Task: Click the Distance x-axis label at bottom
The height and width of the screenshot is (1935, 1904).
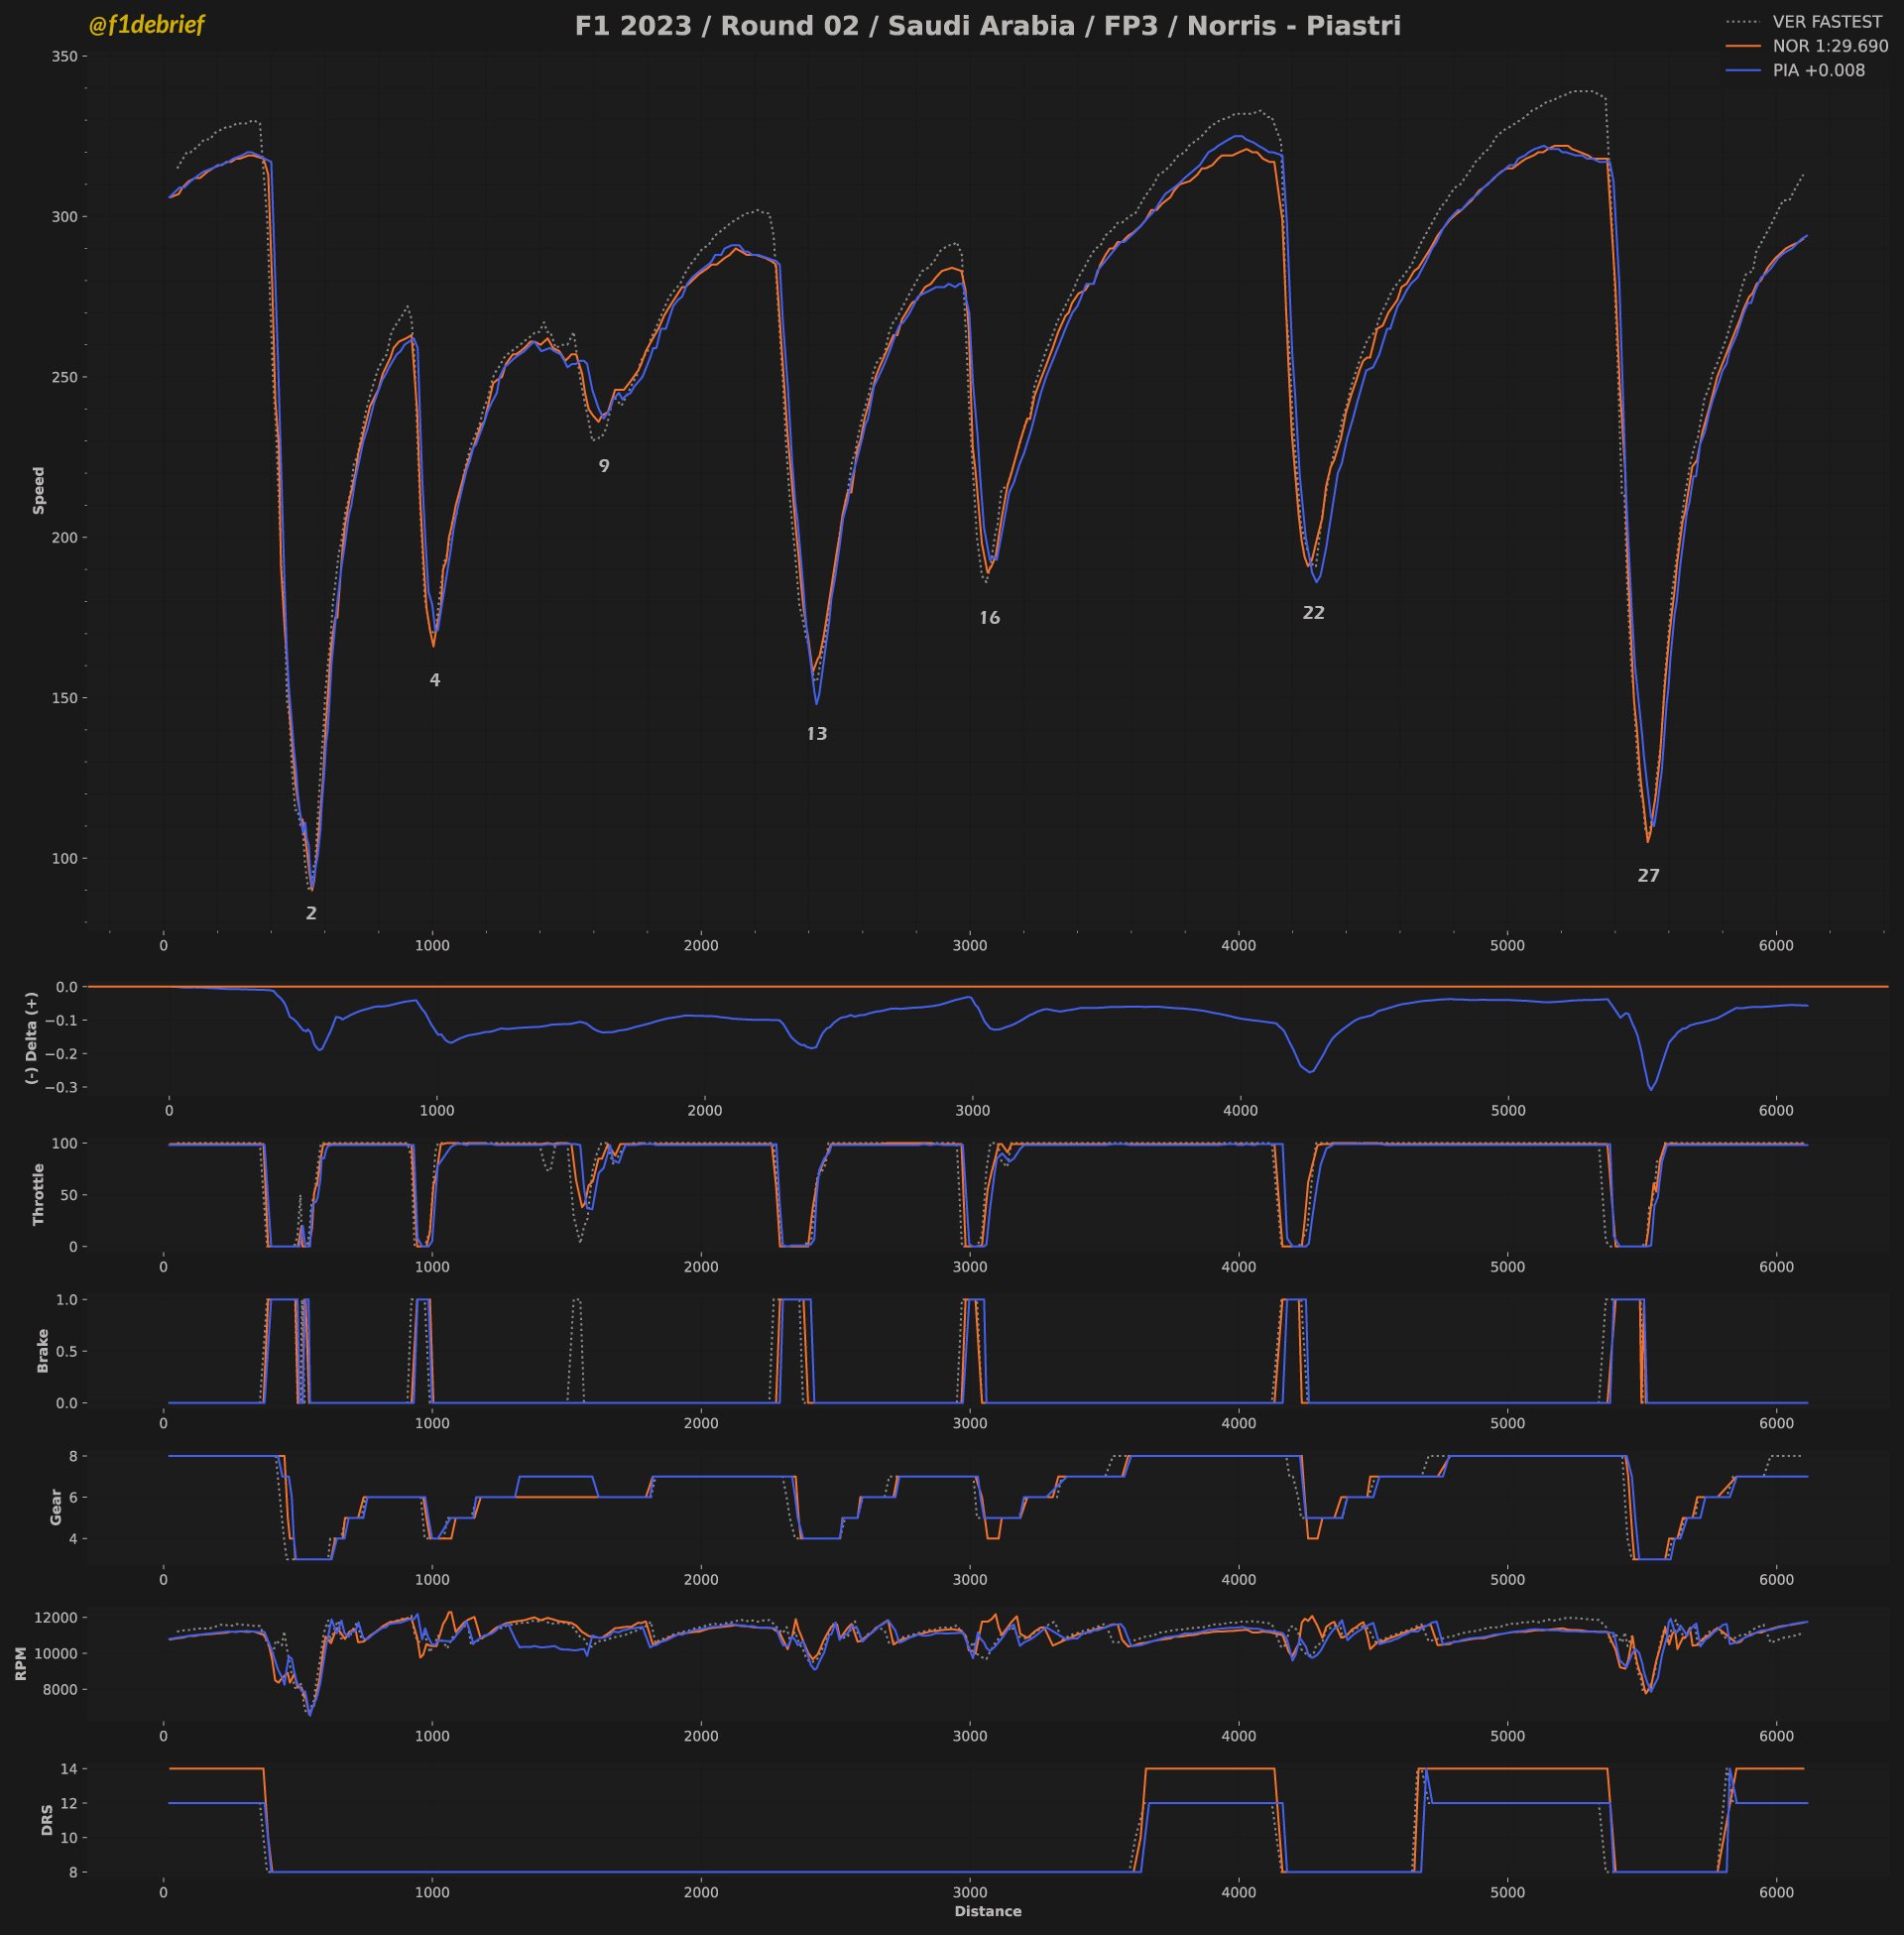Action: click(987, 1911)
